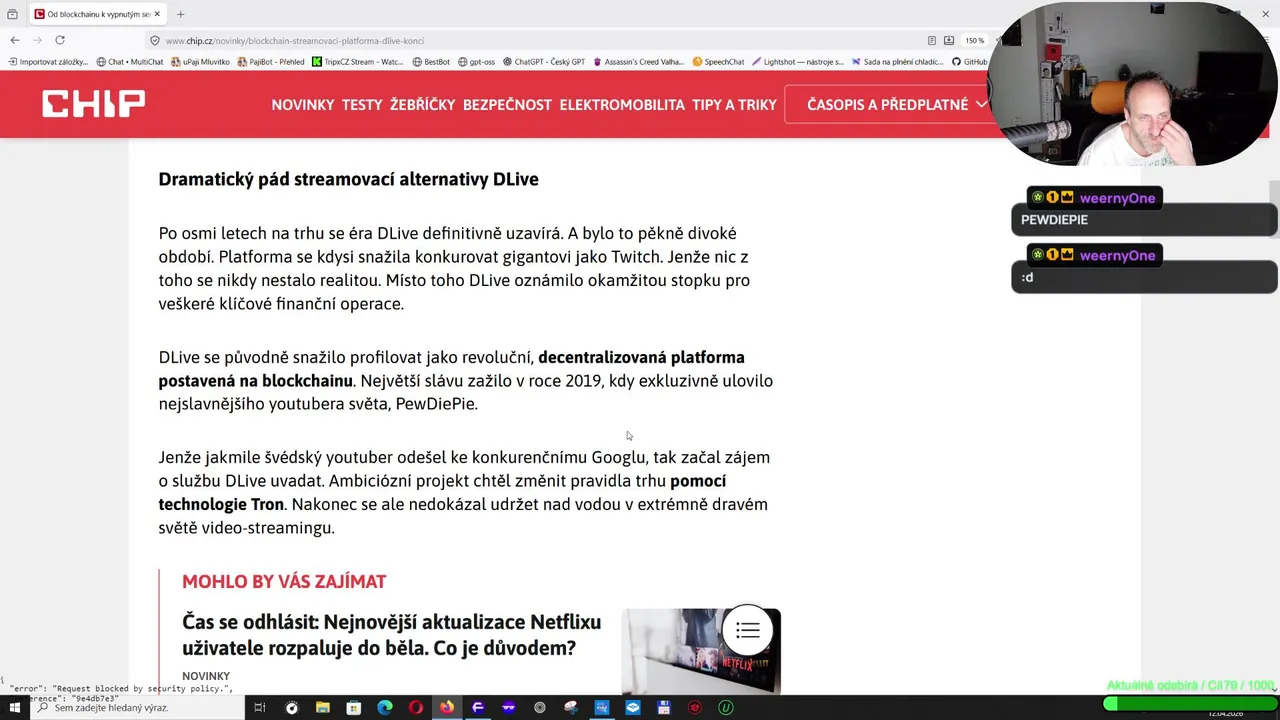Expand the ČASOPIS A PŘEDPLATNÉ dropdown
Viewport: 1280px width, 720px height.
tap(896, 104)
